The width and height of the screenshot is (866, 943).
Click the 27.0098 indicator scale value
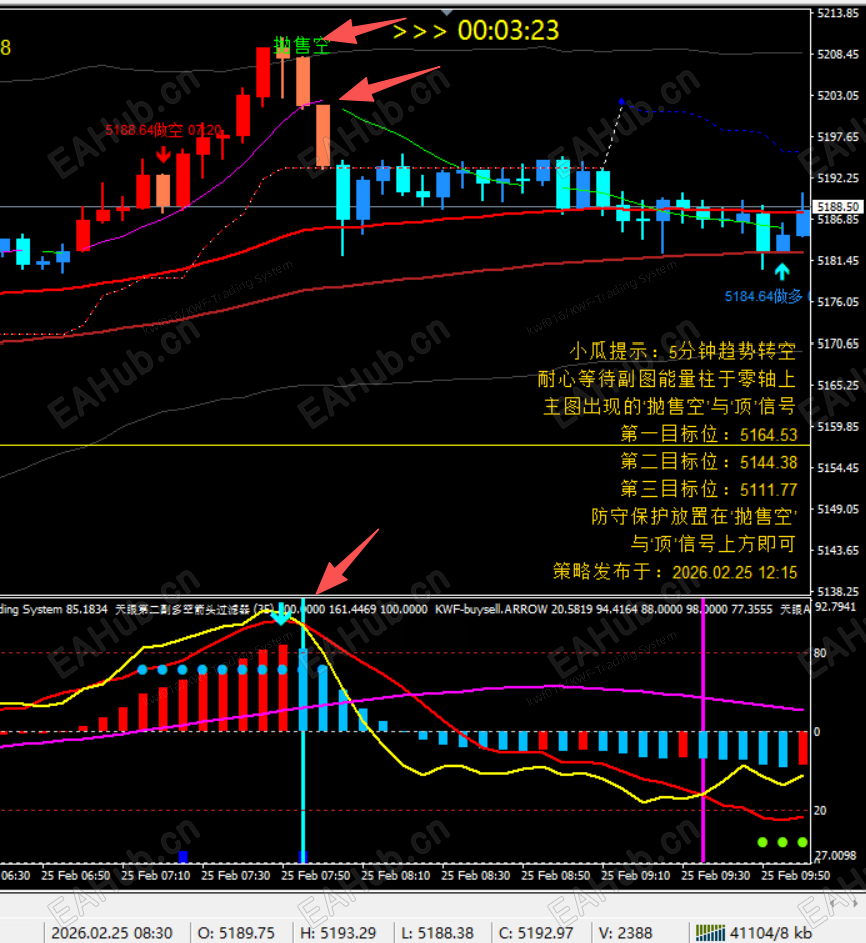[x=835, y=855]
